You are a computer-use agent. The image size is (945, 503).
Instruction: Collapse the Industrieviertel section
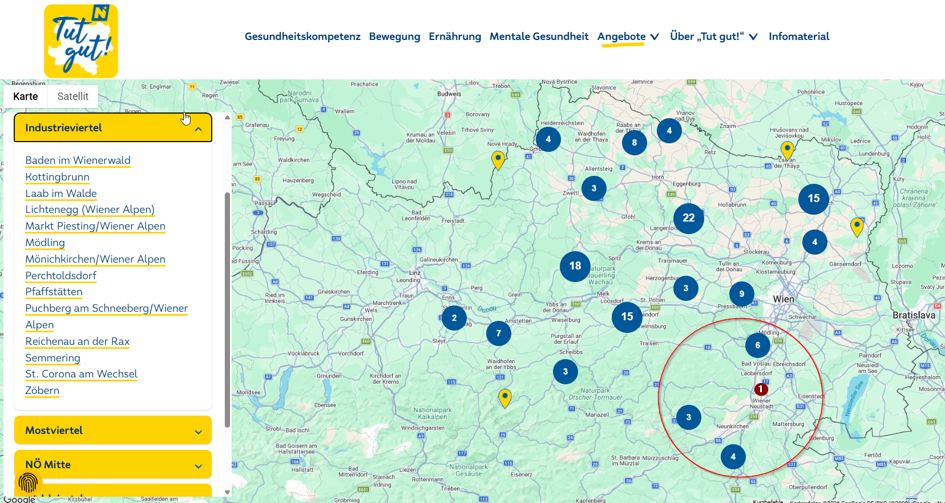click(x=113, y=128)
